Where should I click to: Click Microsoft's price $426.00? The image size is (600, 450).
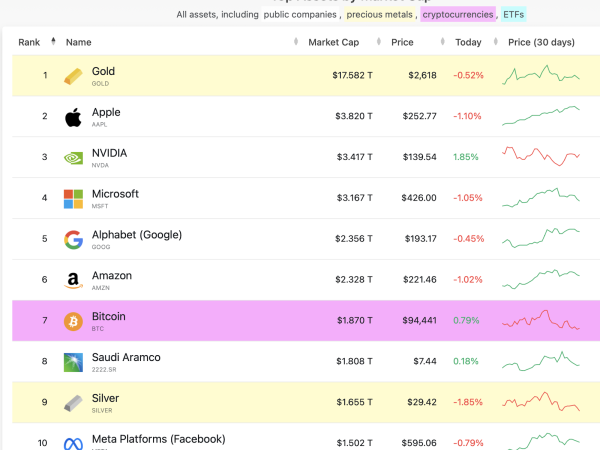click(419, 198)
